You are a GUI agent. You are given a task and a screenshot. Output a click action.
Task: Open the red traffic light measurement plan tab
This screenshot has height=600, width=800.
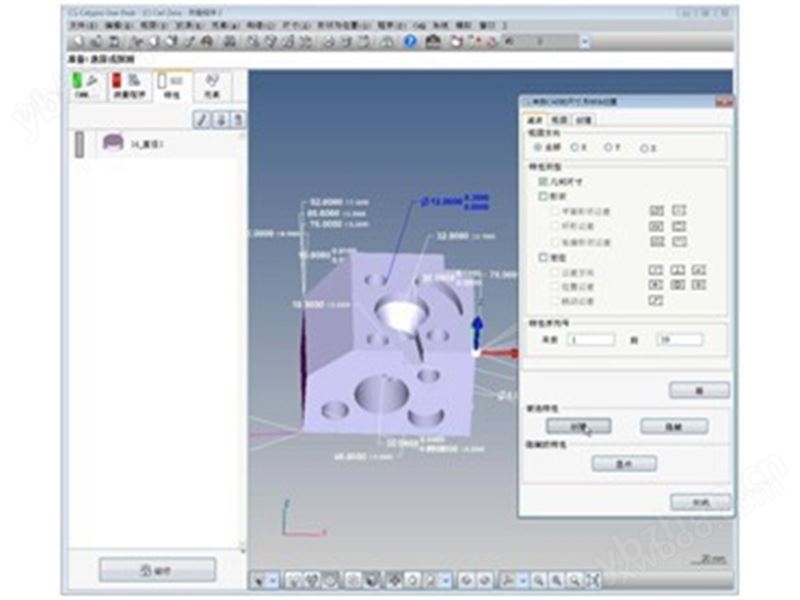pos(129,86)
